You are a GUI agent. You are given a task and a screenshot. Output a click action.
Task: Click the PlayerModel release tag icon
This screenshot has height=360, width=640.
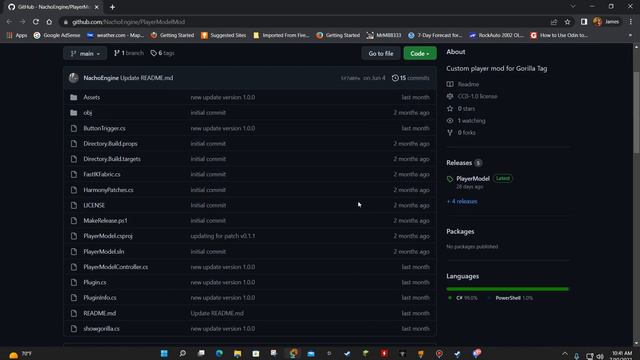[450, 179]
